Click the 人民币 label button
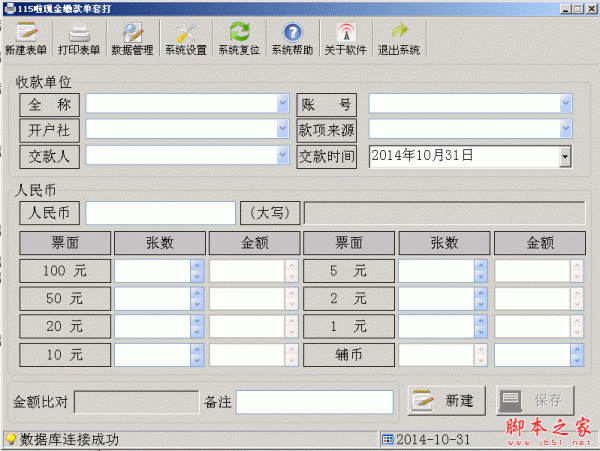 tap(49, 213)
